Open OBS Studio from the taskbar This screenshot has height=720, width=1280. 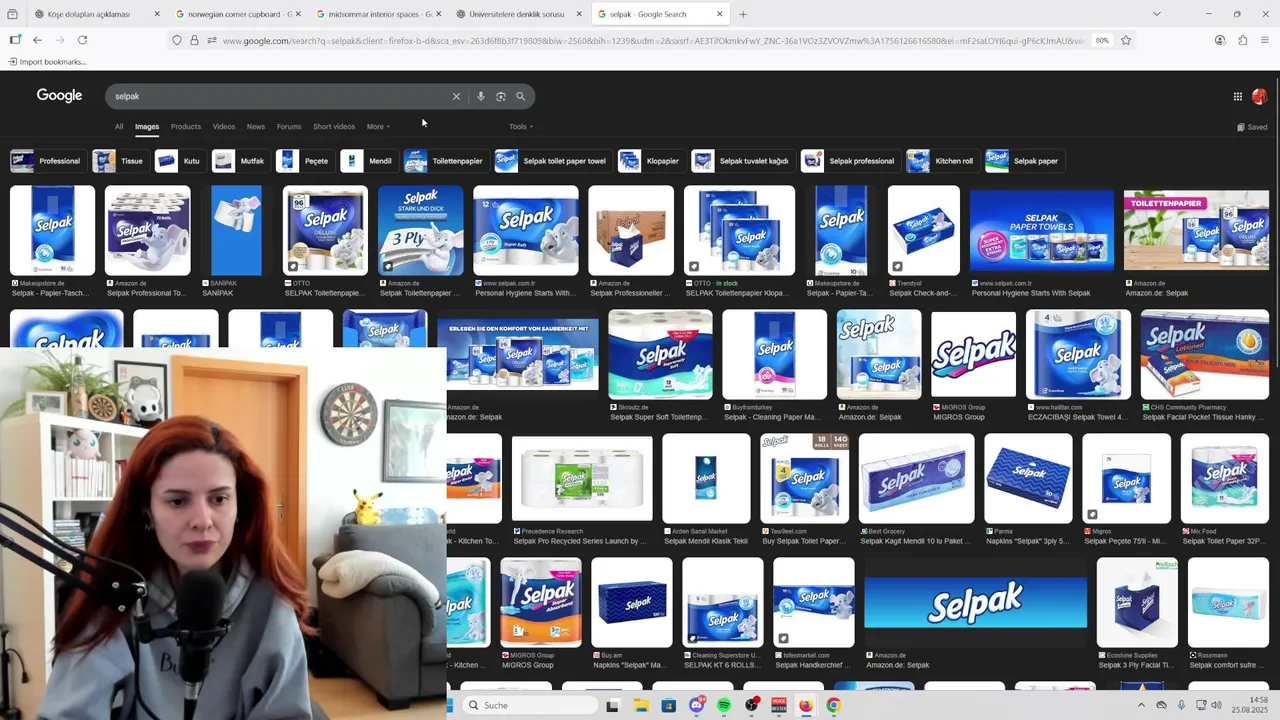click(752, 705)
